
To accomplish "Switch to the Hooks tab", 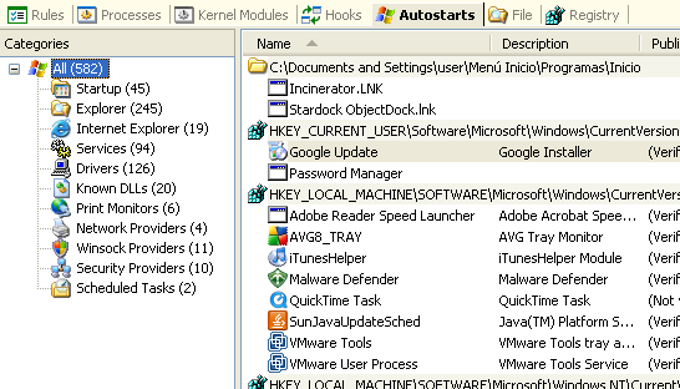I will pyautogui.click(x=332, y=15).
